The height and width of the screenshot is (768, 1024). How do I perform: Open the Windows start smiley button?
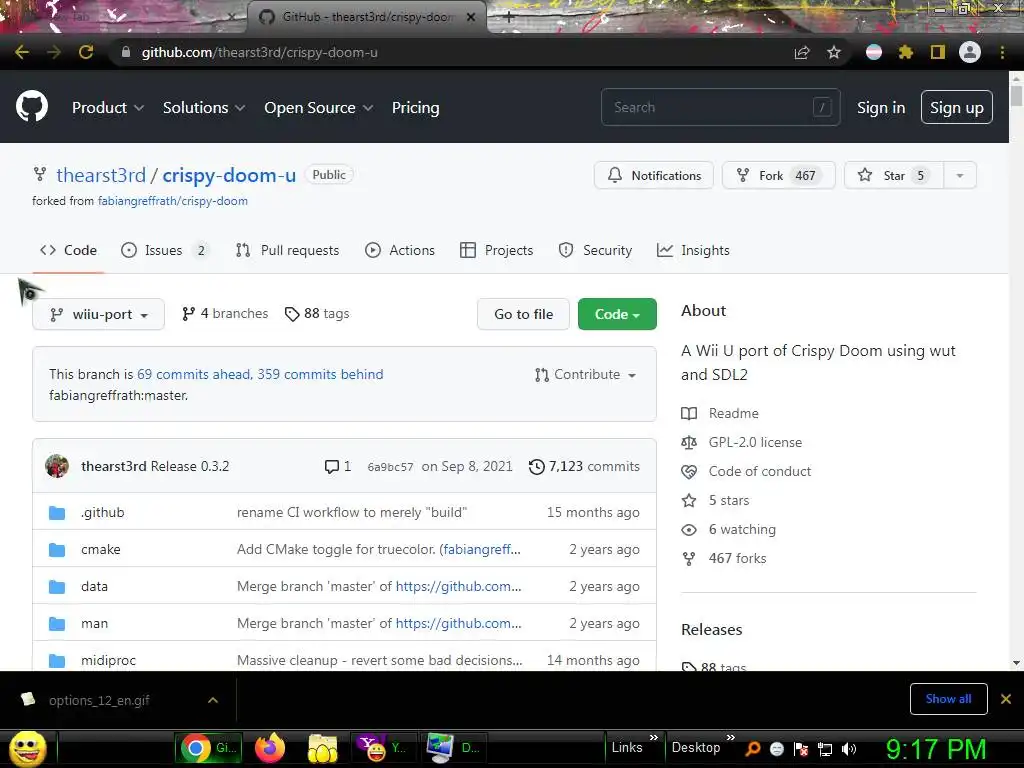[27, 748]
